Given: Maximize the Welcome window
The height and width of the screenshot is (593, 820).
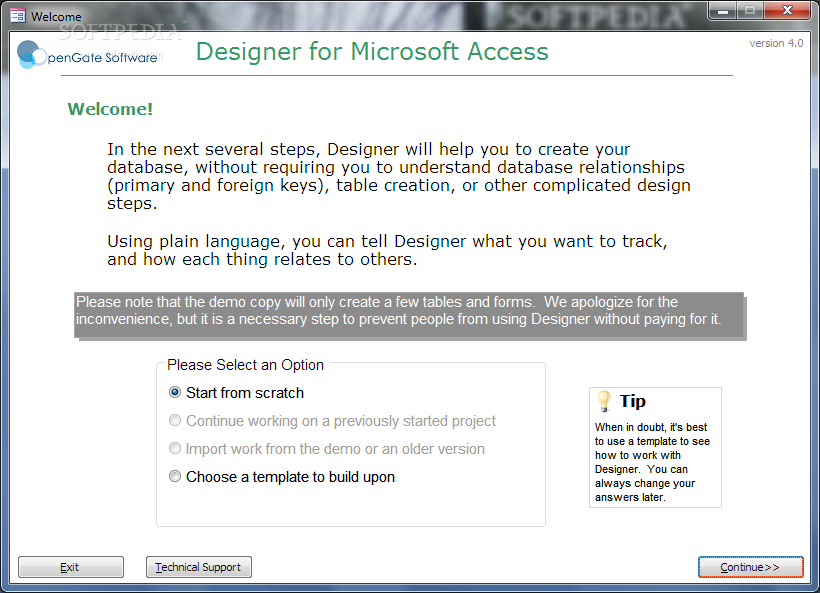Looking at the screenshot, I should point(750,10).
